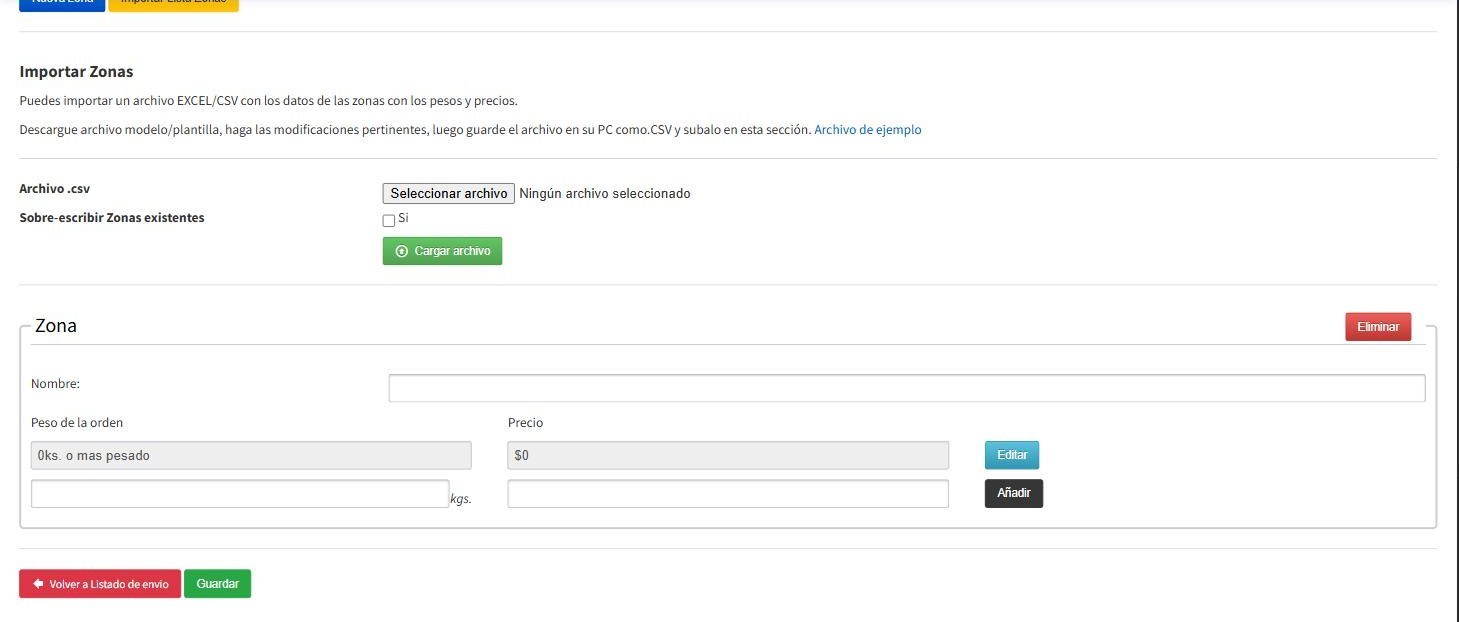Focus the Nombre input field
The image size is (1459, 622).
[x=907, y=388]
